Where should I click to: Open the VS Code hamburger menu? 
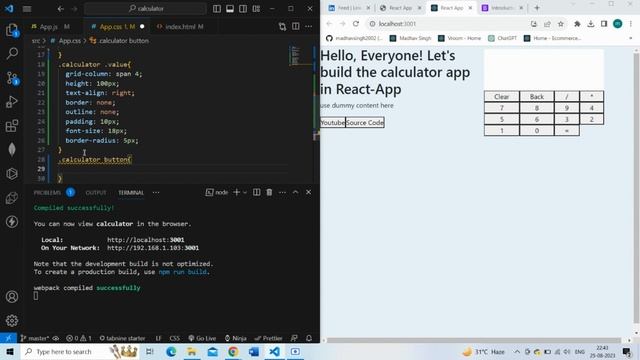click(27, 9)
